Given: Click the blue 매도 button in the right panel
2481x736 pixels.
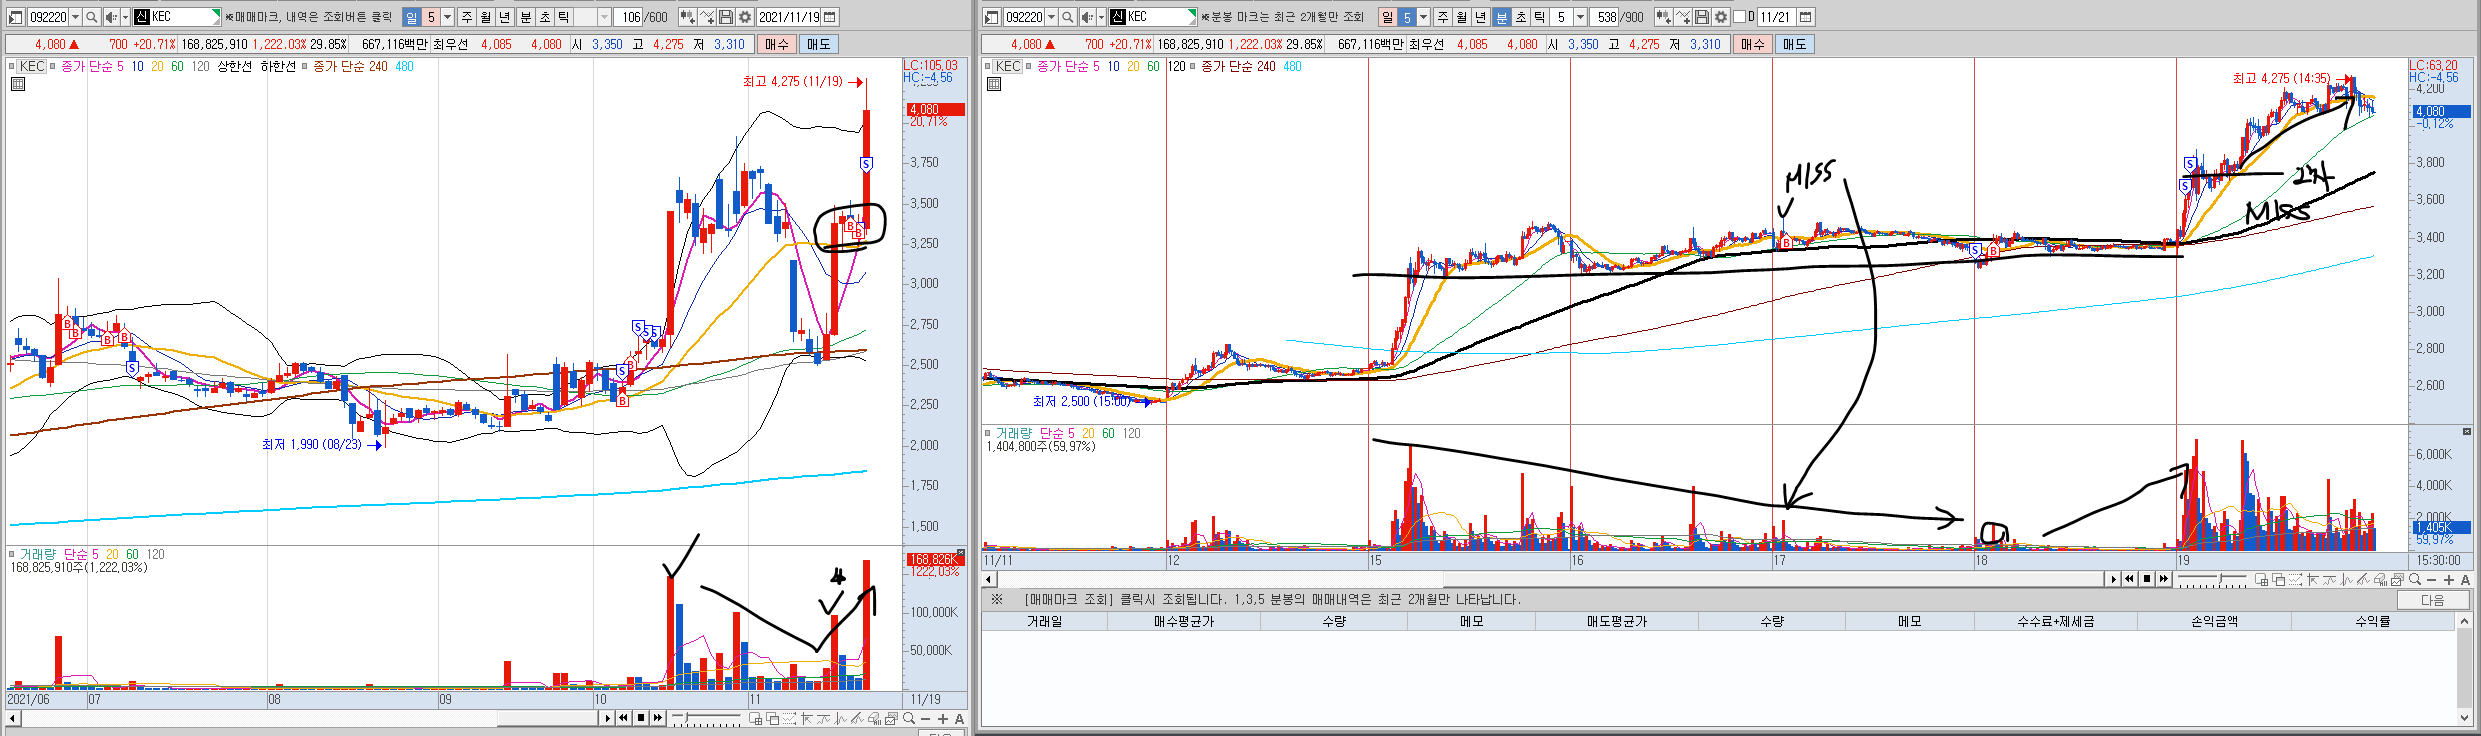Looking at the screenshot, I should [1794, 44].
